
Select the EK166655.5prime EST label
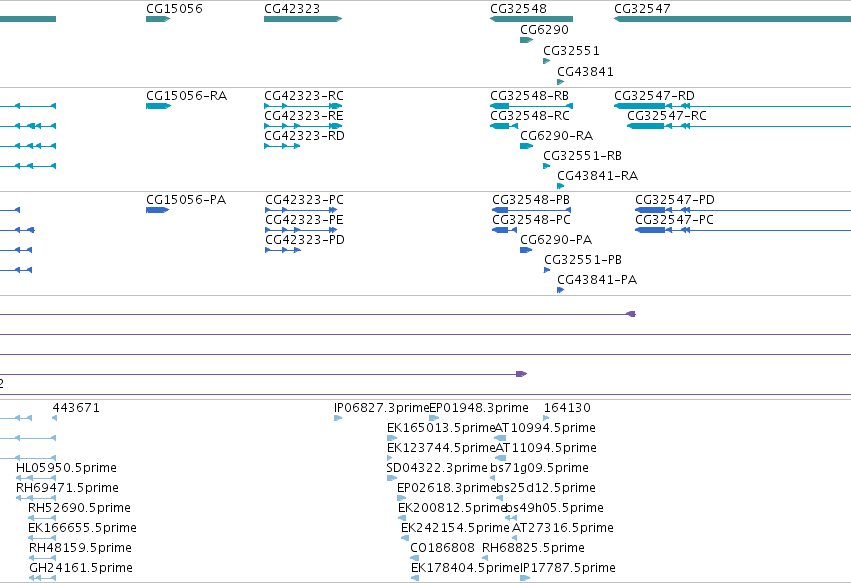[x=82, y=528]
